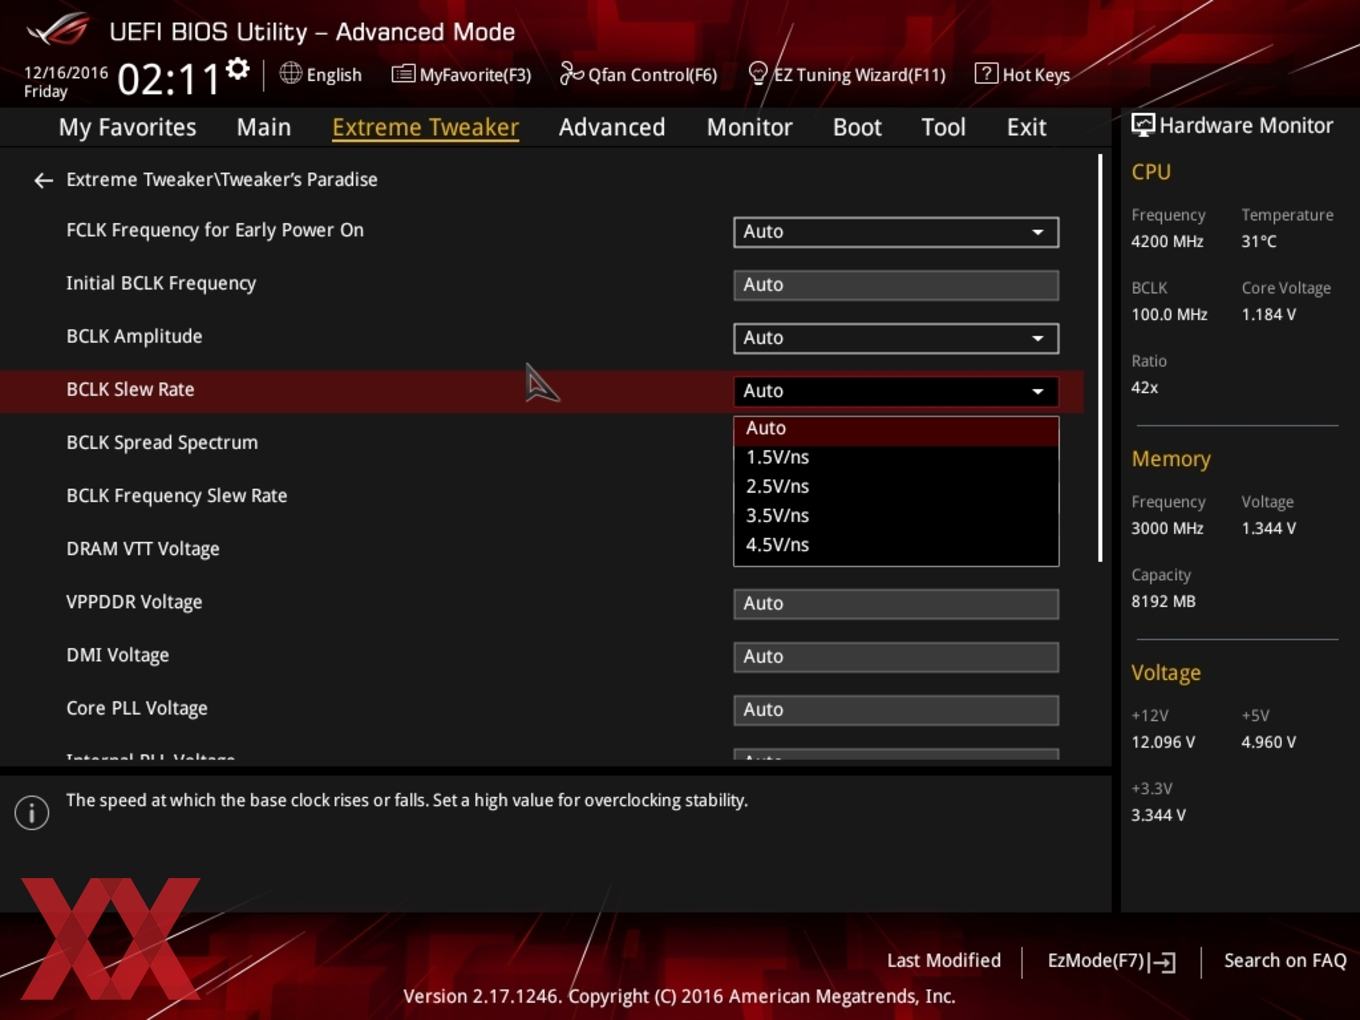Choose 1.5V/ns slew rate option
Screen dimensions: 1360x1020
coord(896,458)
